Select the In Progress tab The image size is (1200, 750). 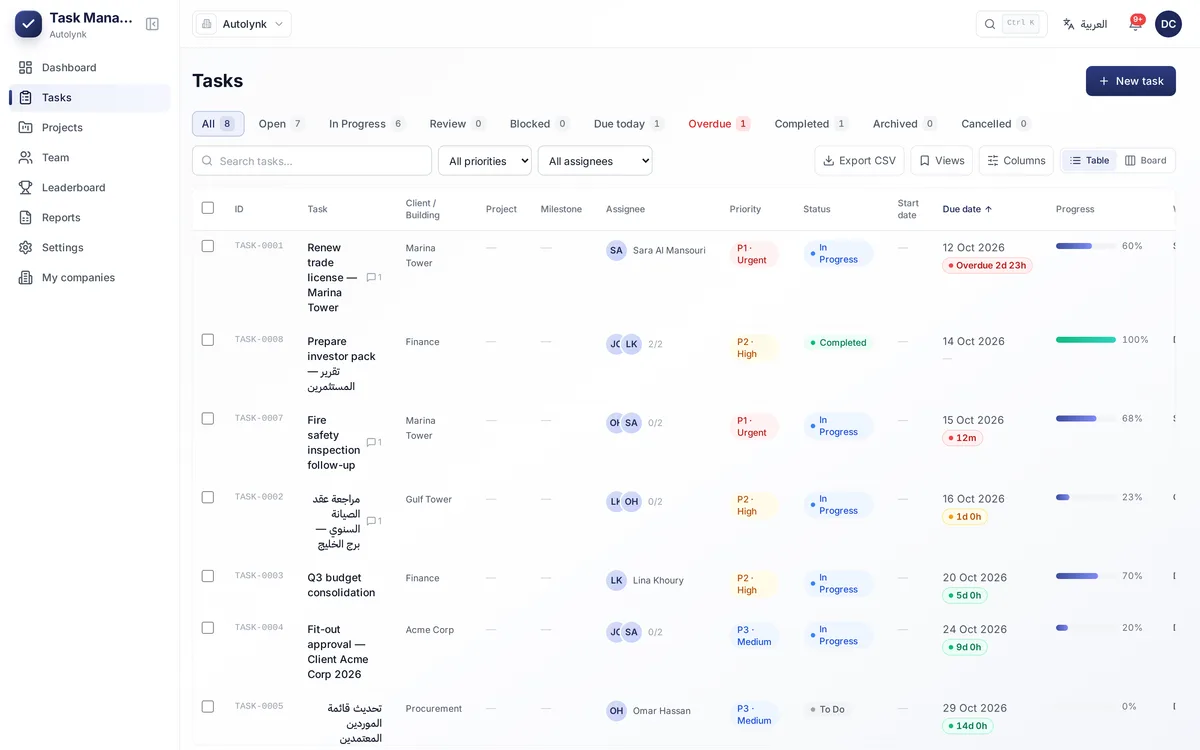(366, 124)
